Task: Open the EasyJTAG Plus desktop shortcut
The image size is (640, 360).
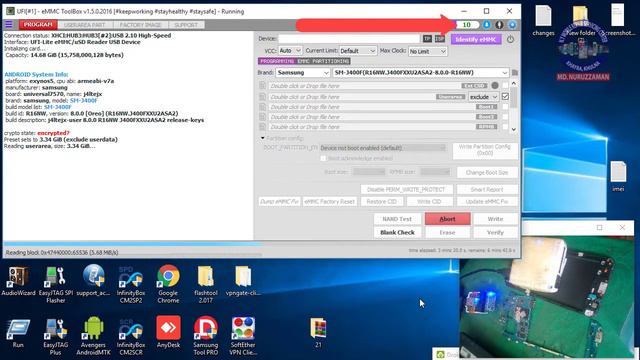Action: pyautogui.click(x=56, y=336)
